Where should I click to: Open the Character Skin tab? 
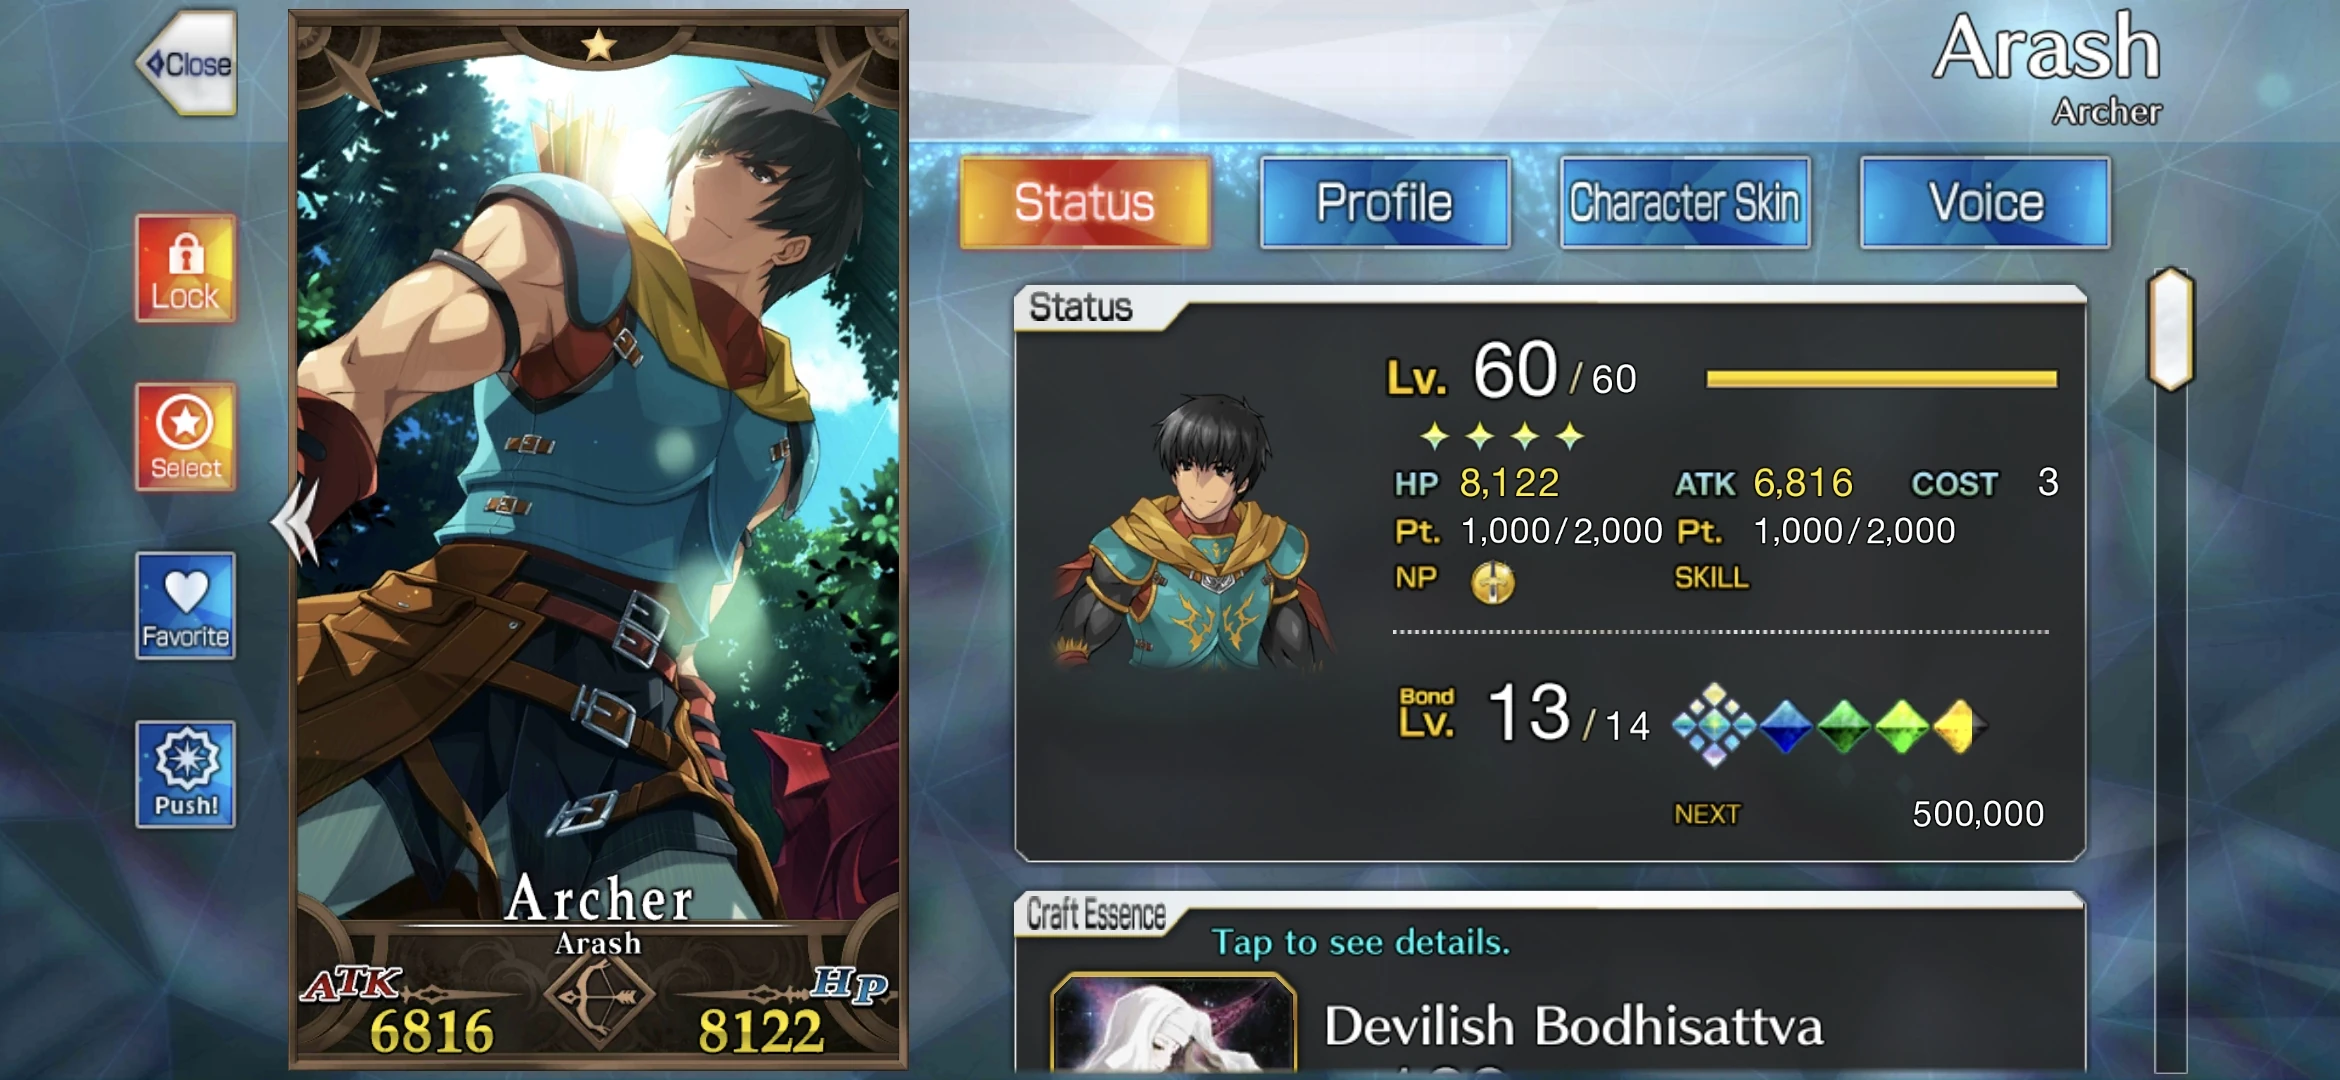tap(1685, 203)
